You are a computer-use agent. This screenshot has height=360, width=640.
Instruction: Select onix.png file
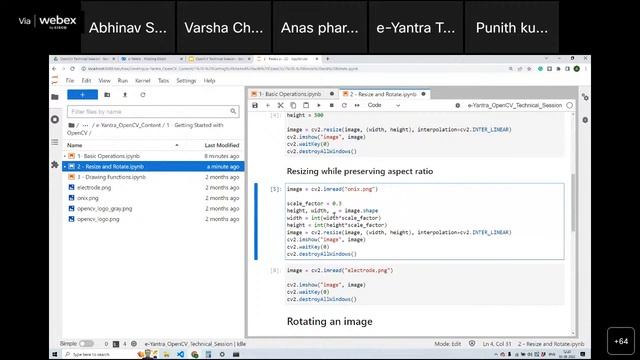(153, 198)
